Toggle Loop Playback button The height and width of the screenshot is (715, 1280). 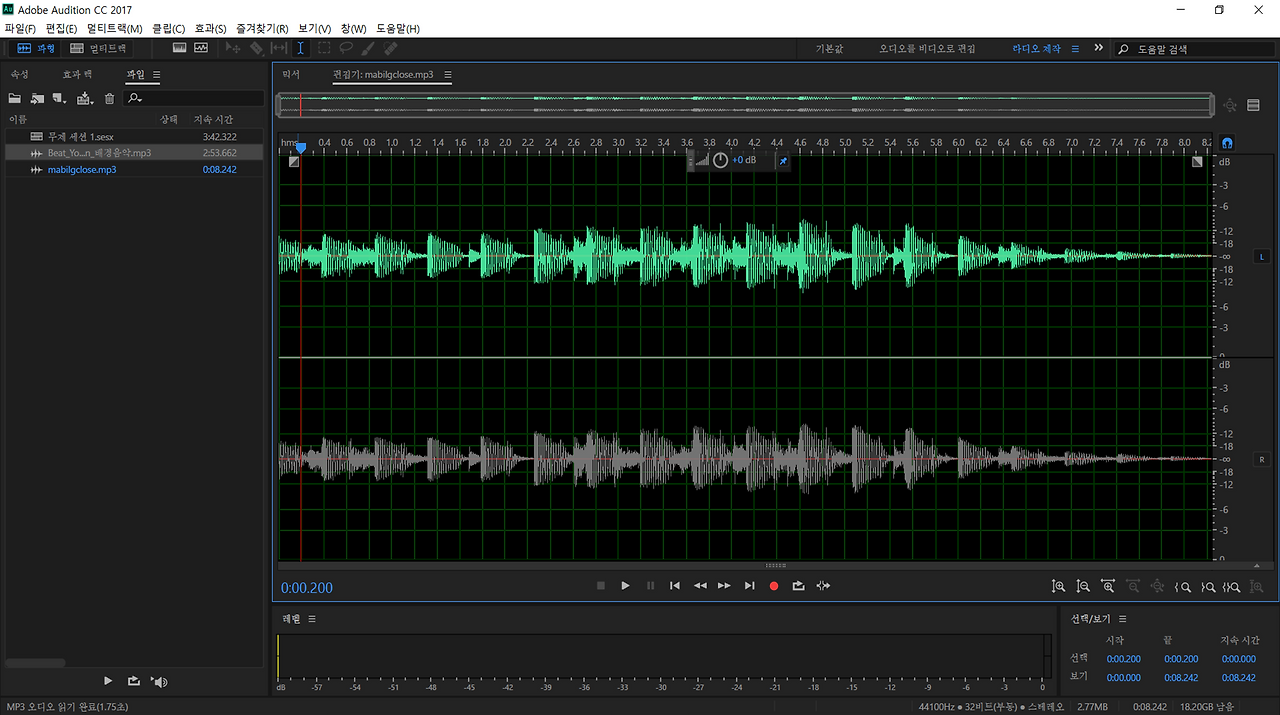(x=798, y=586)
